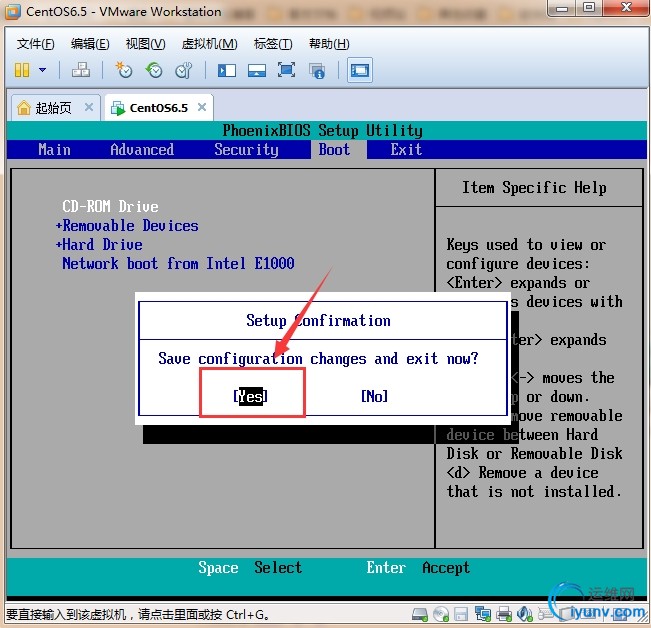651x628 pixels.
Task: Select the Exit BIOS menu
Action: coord(406,149)
